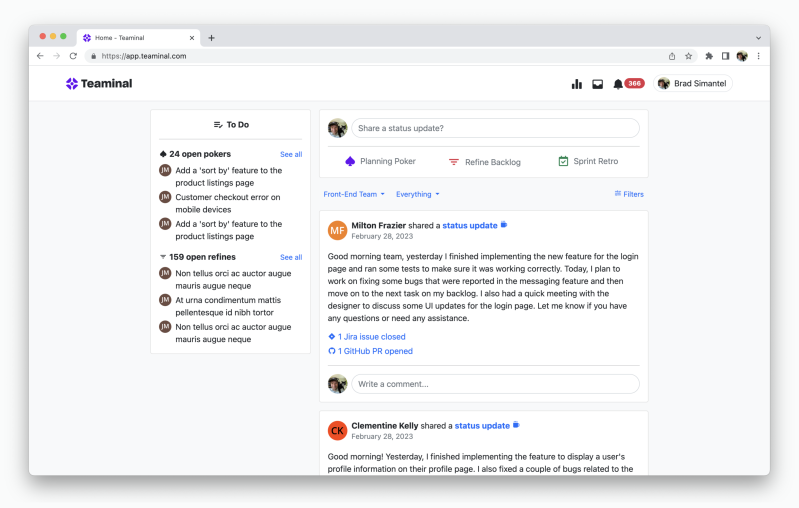The width and height of the screenshot is (799, 508).
Task: Open the Everything filter dropdown
Action: pos(417,194)
